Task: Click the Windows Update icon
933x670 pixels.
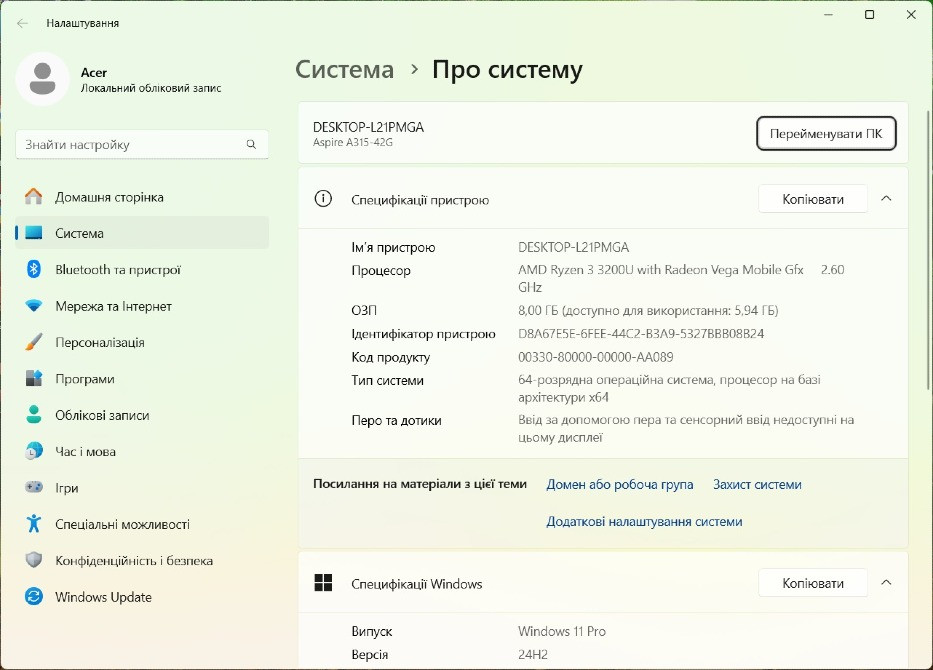Action: coord(36,596)
